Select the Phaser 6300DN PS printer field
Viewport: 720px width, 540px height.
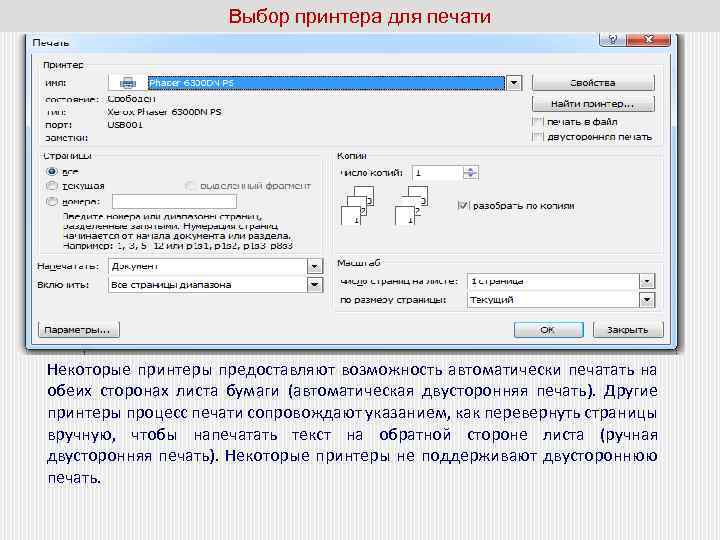click(x=326, y=83)
